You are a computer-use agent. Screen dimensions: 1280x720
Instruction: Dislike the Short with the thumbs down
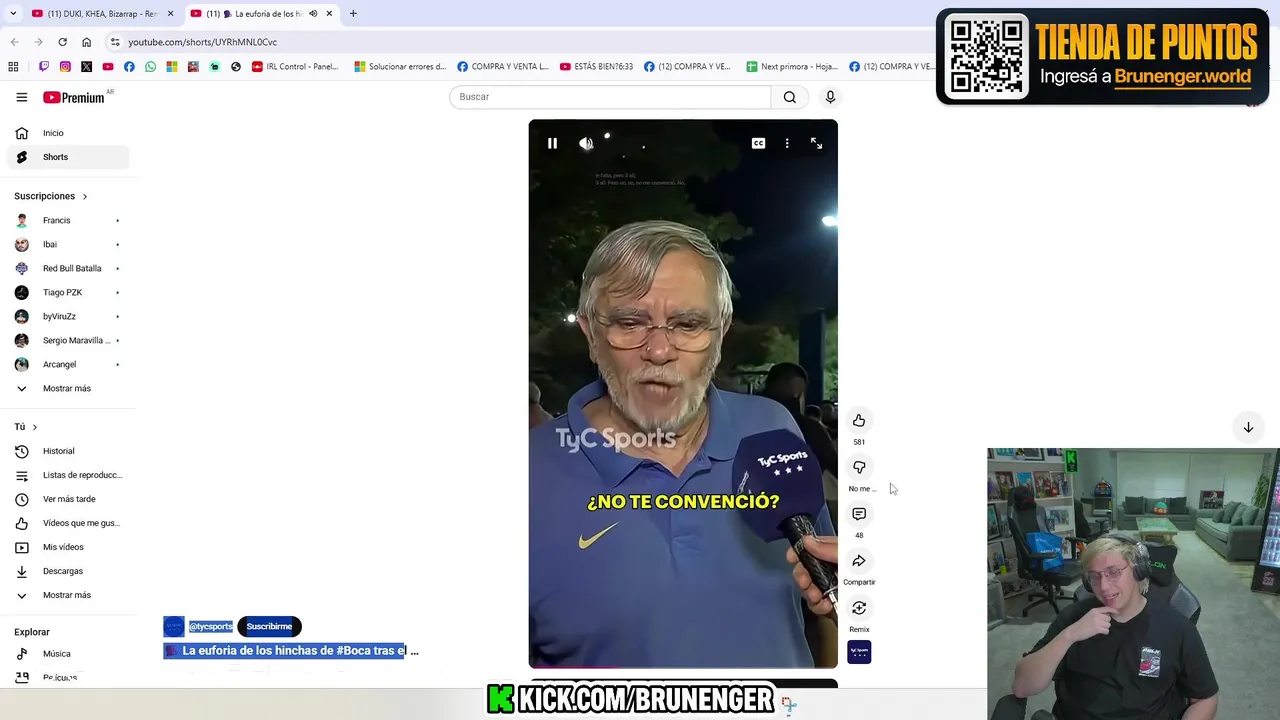[859, 468]
